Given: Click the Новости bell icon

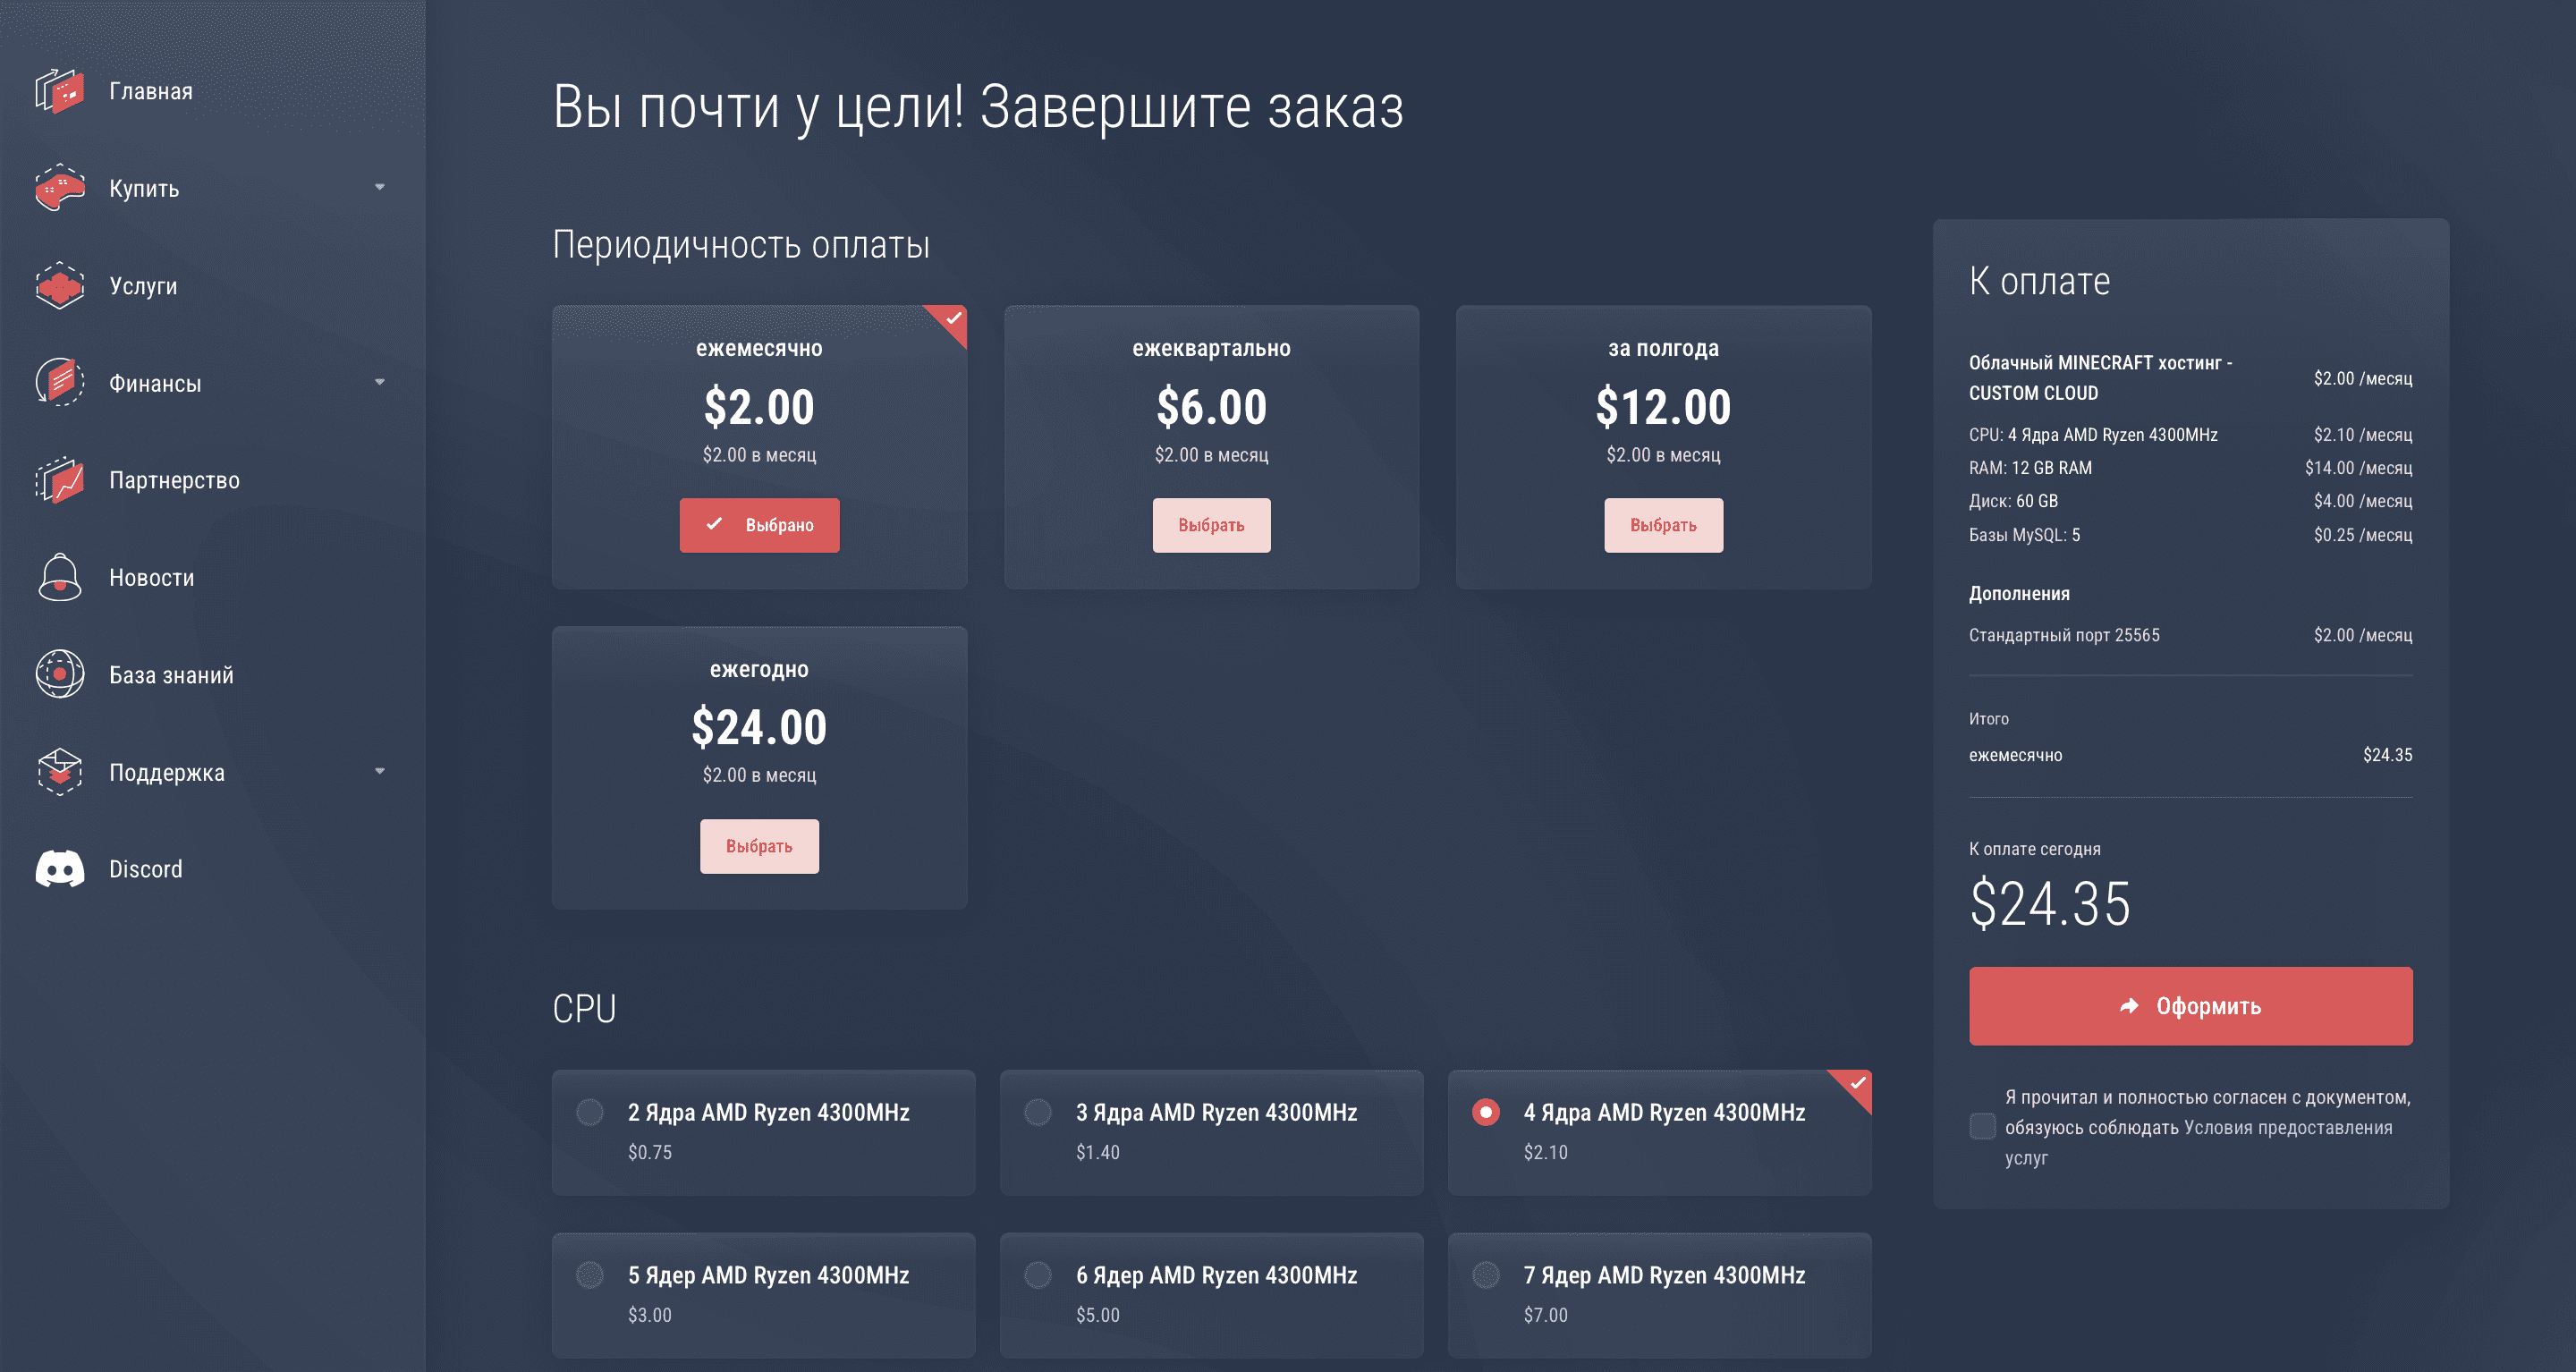Looking at the screenshot, I should click(60, 578).
